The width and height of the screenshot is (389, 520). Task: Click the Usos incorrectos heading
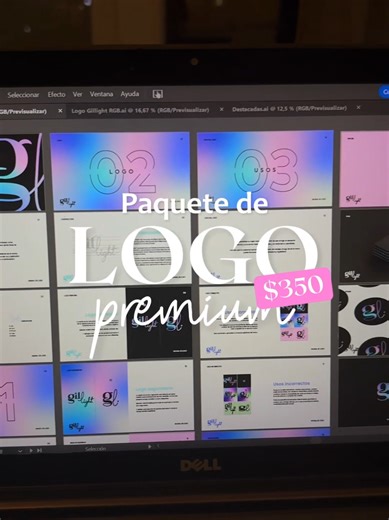pos(291,384)
